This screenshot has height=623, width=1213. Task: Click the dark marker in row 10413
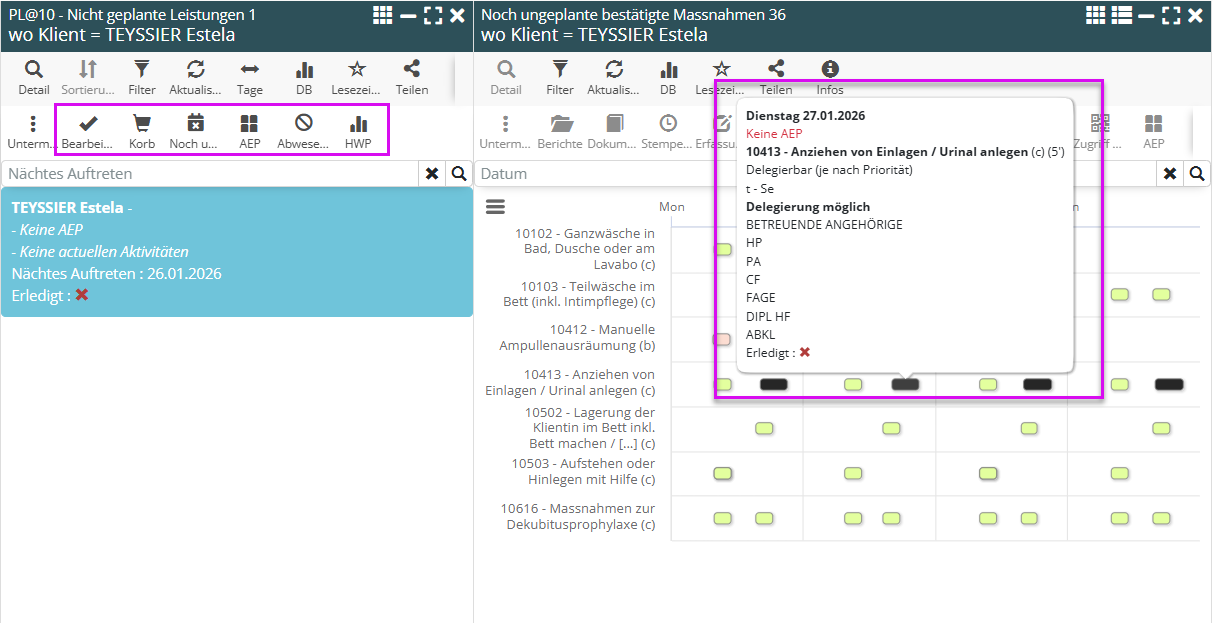click(x=773, y=385)
